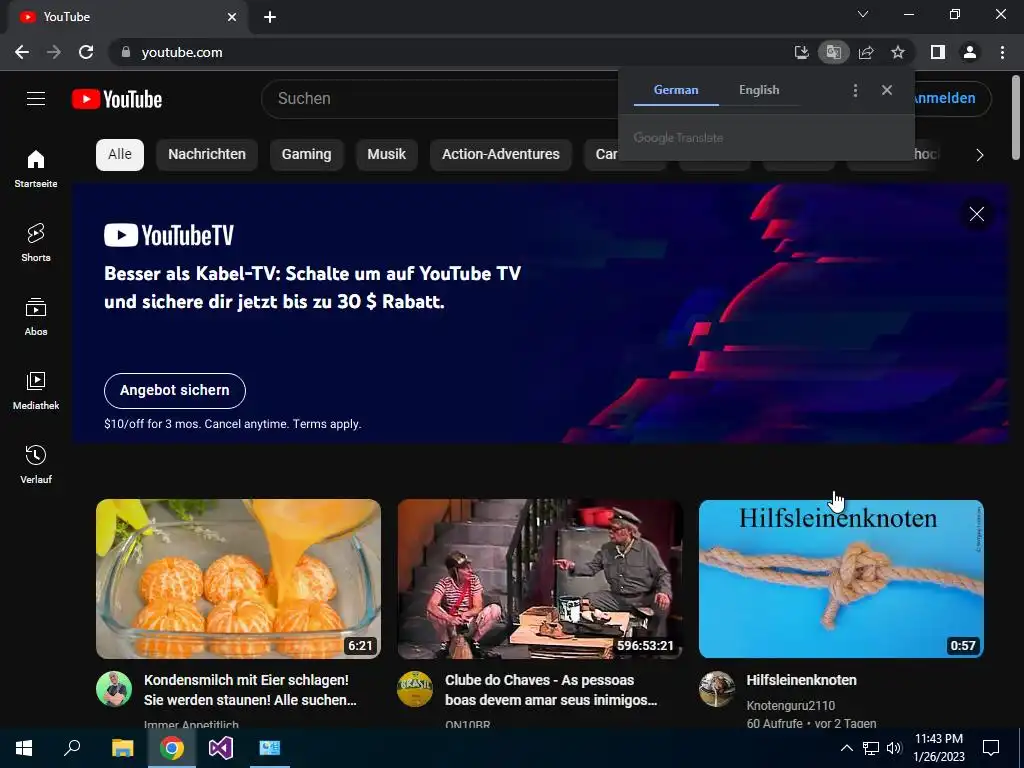
Task: Select the Alle filter chip
Action: tap(120, 155)
